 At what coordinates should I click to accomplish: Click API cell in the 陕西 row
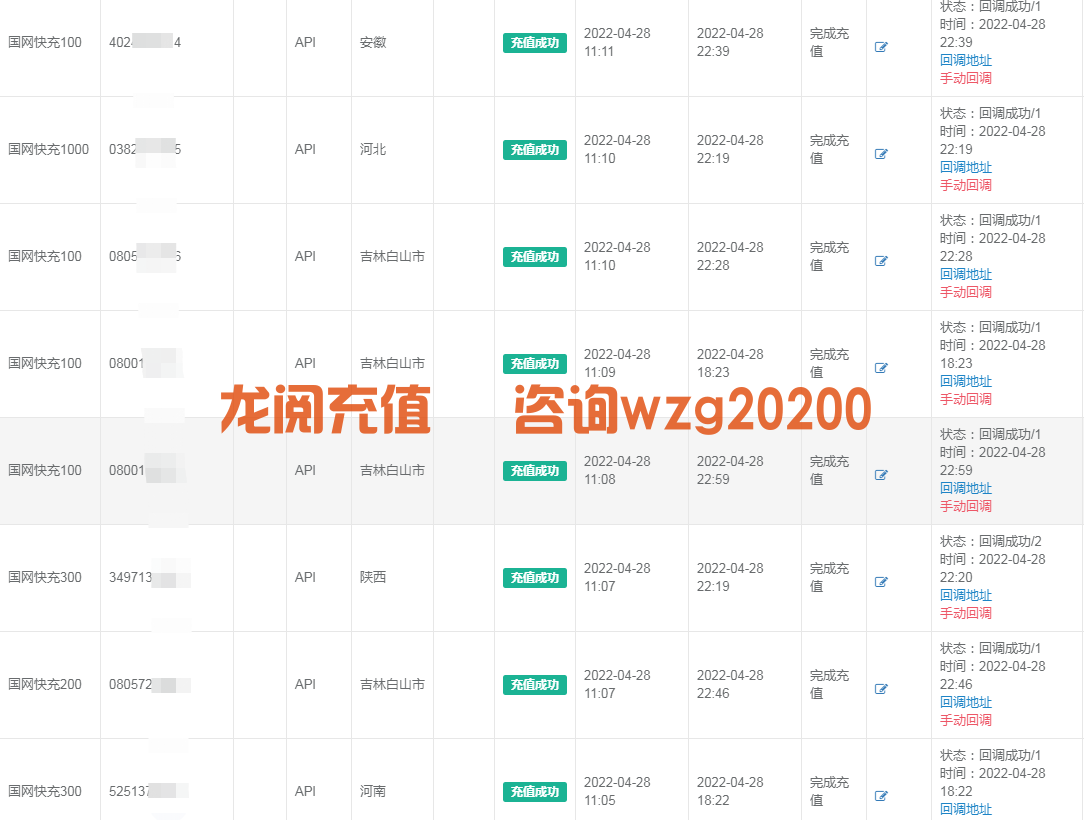pos(305,577)
